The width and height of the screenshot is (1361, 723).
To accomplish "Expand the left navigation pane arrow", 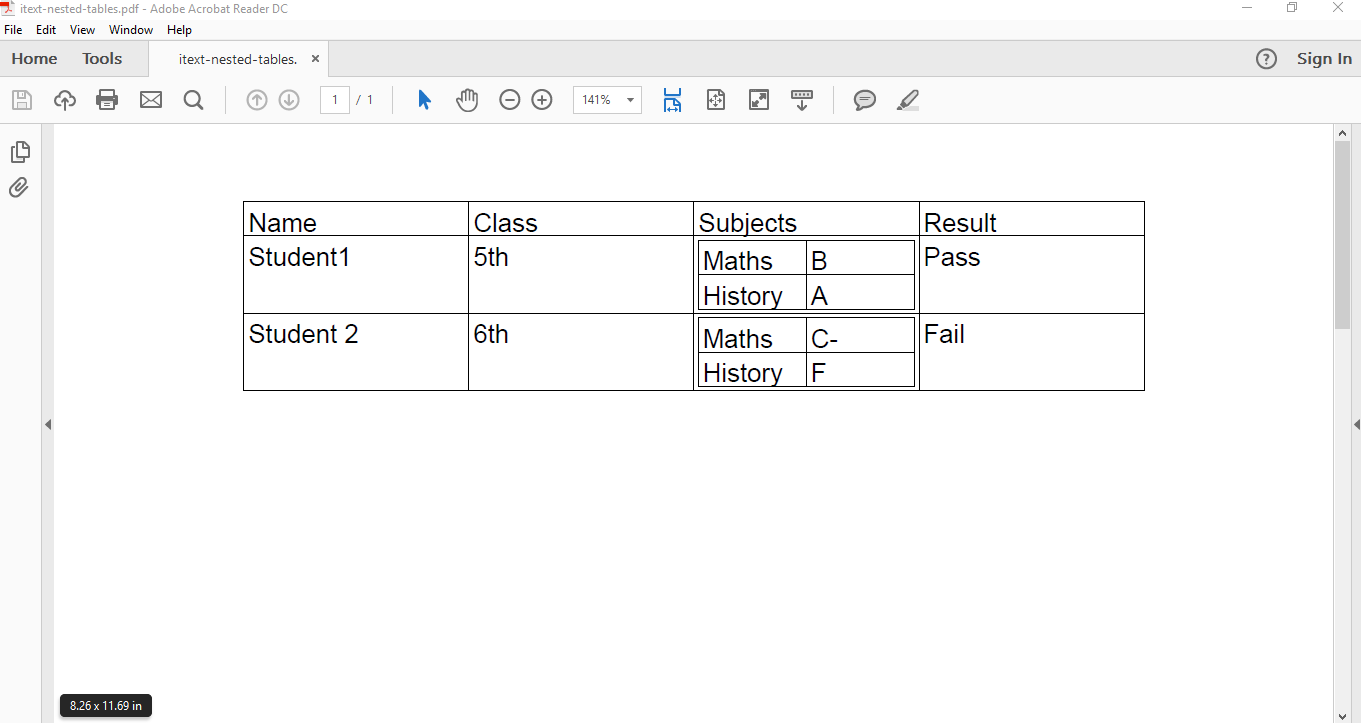I will [48, 425].
